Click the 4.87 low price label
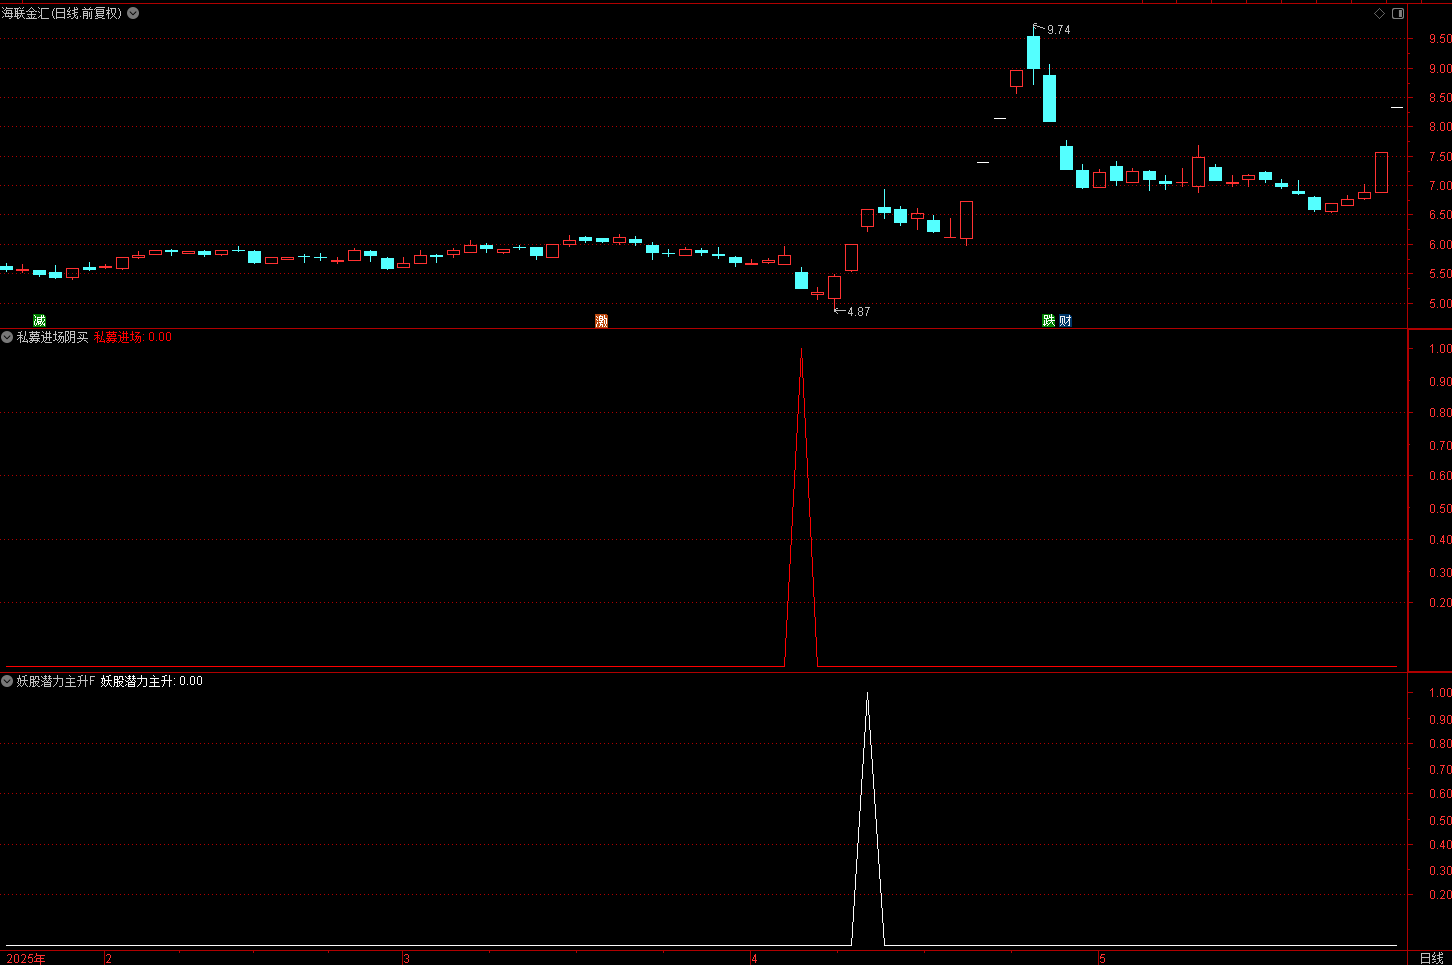Screen dimensions: 1452x965 point(858,312)
